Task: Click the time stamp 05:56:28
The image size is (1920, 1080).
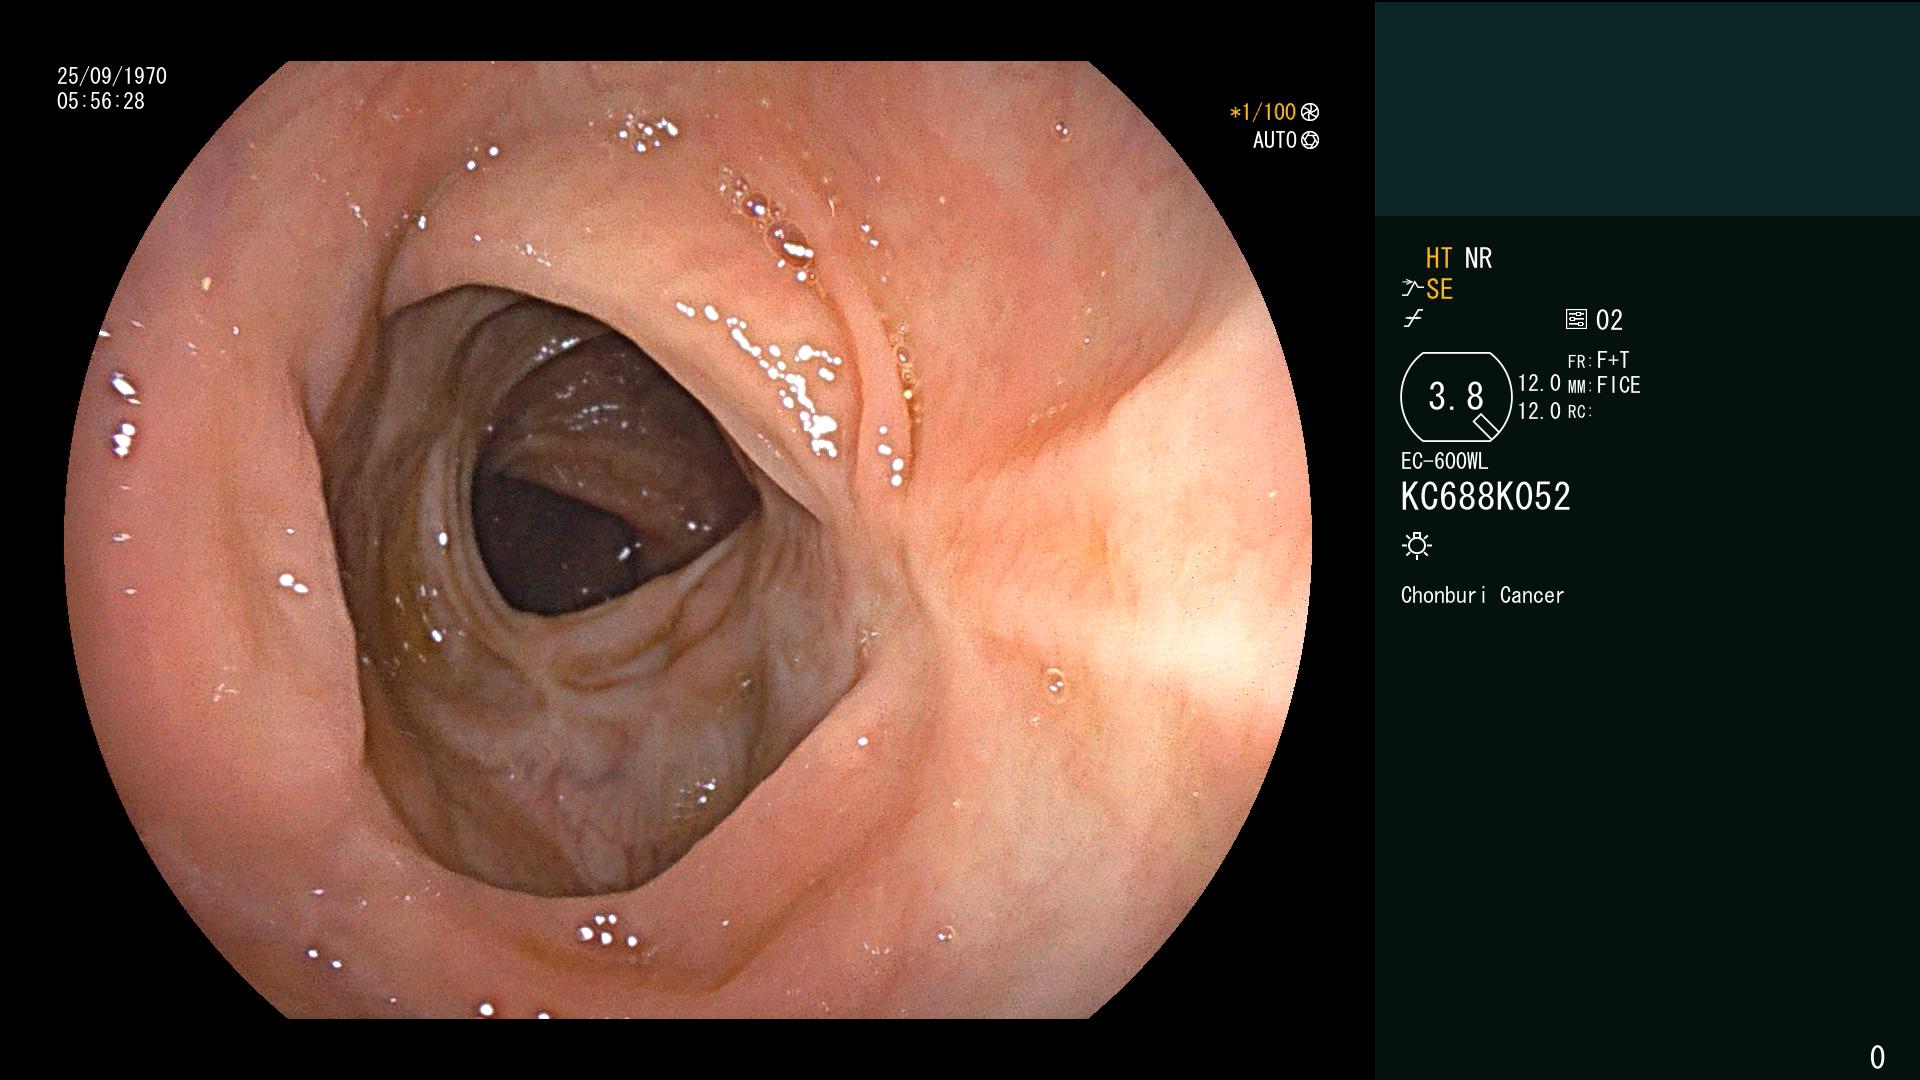Action: 101,101
